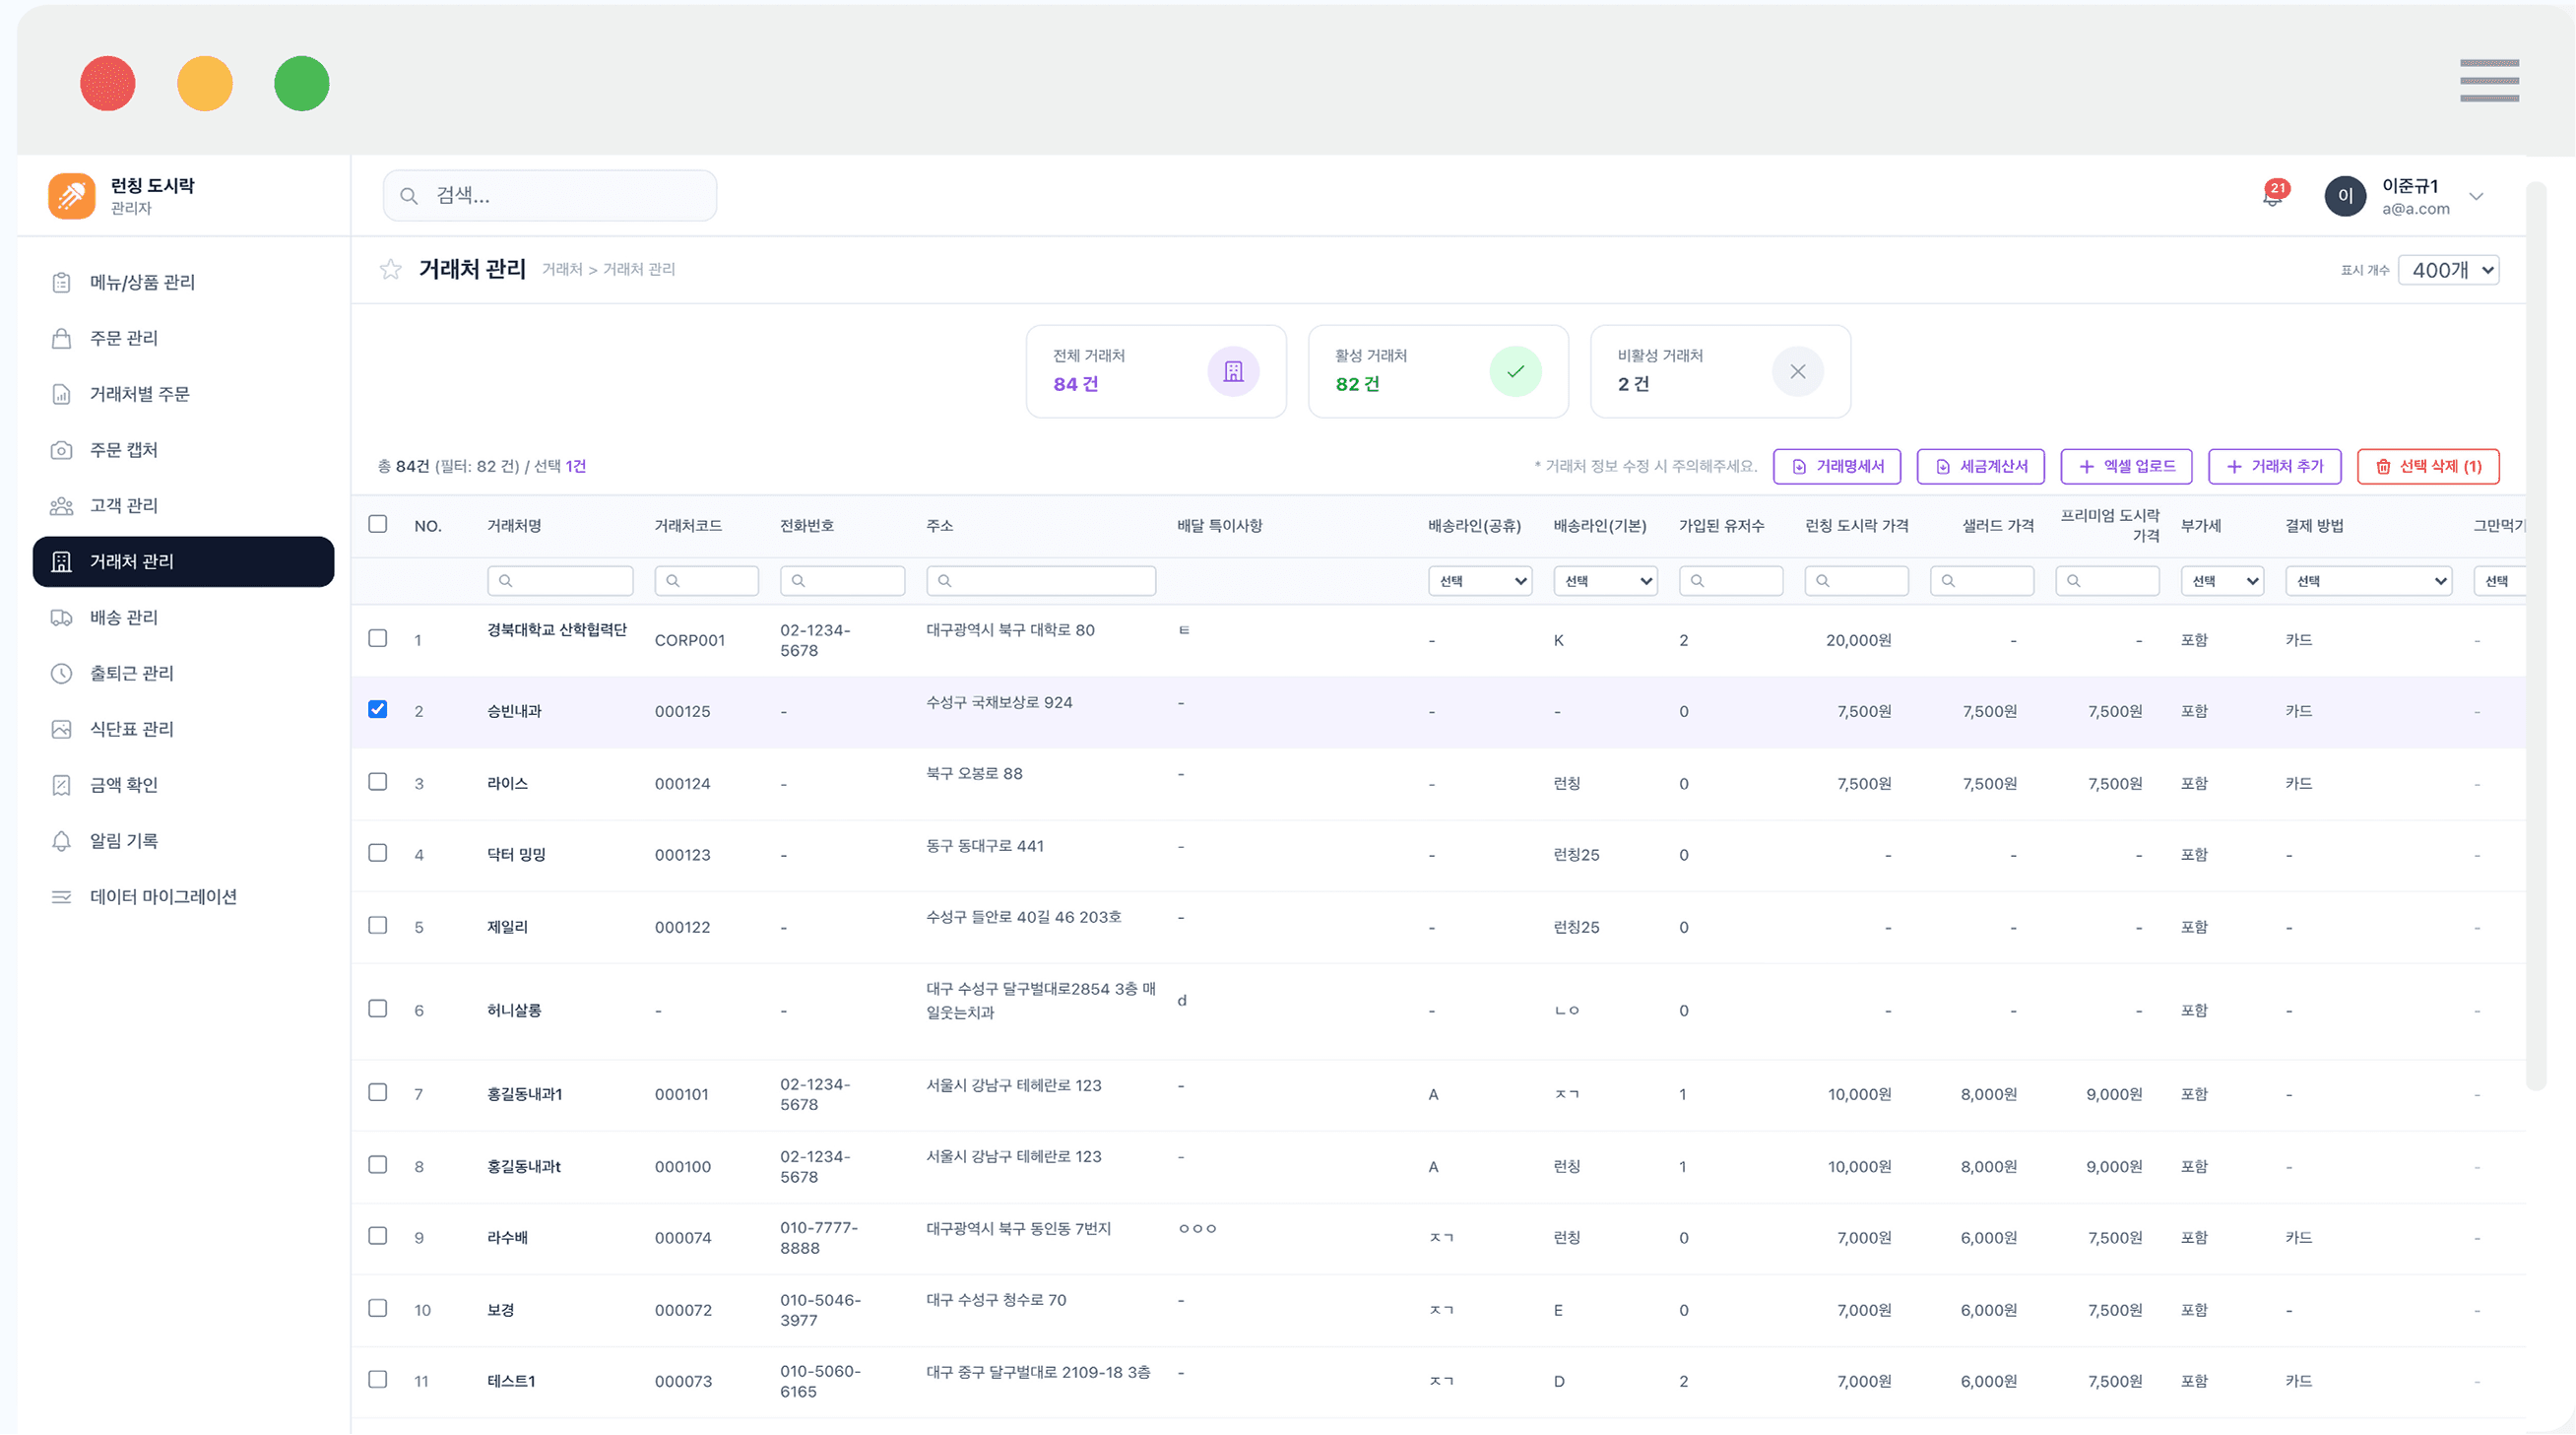Check the row for 경북대학교 산학협력단
2576x1435 pixels.
377,638
